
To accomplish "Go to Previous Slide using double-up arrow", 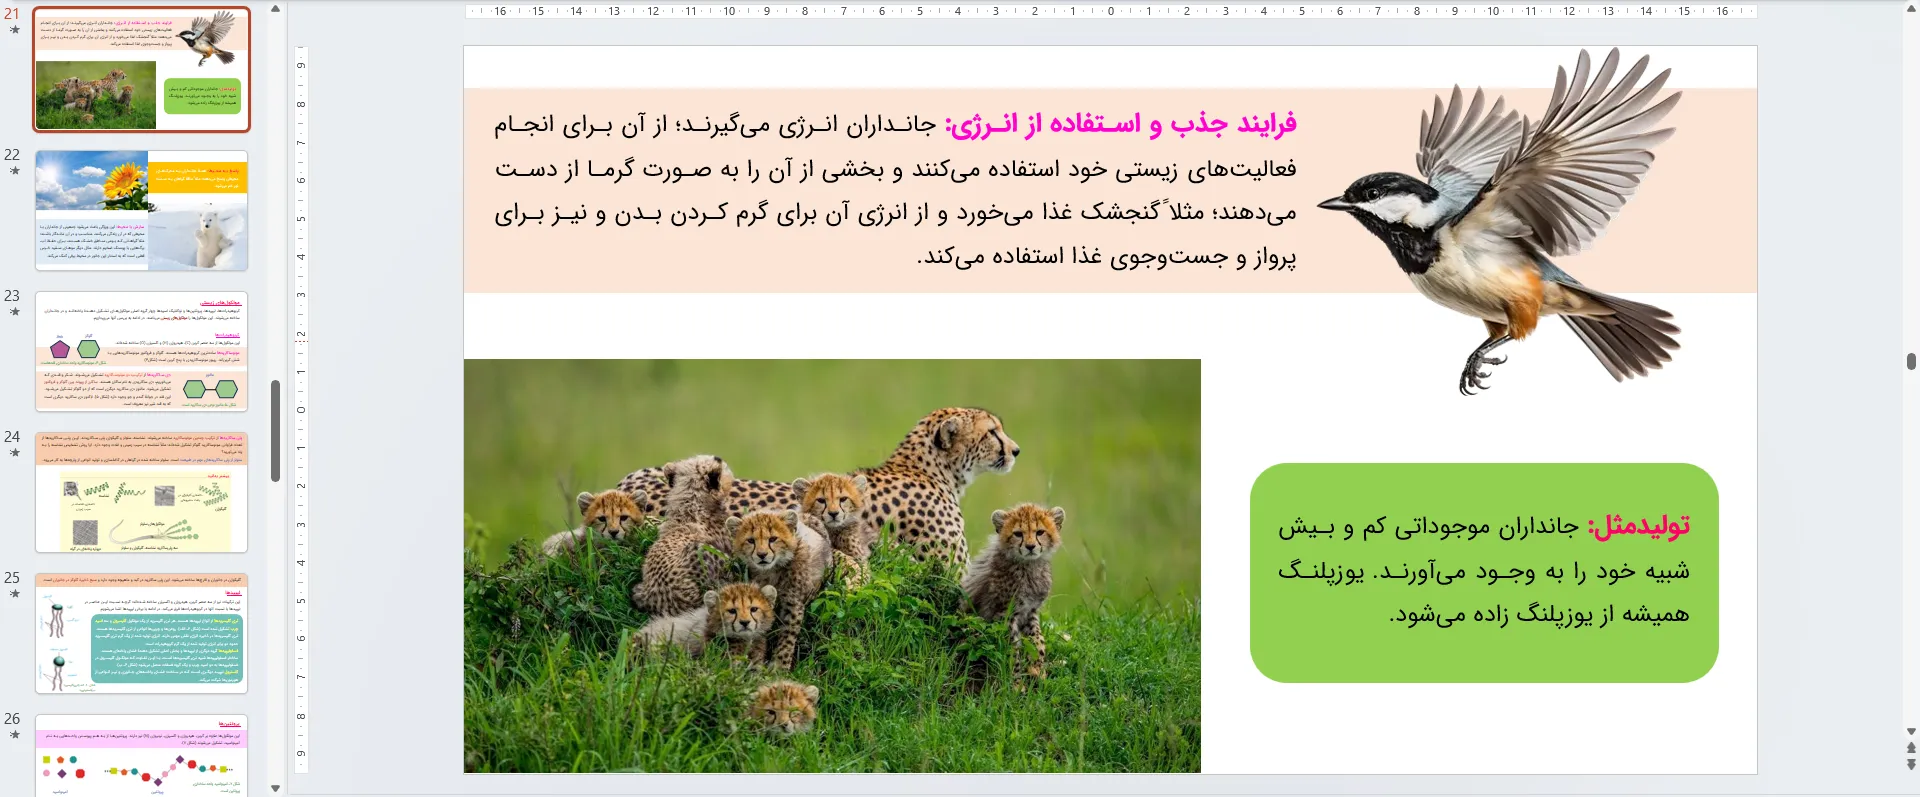I will 1911,748.
